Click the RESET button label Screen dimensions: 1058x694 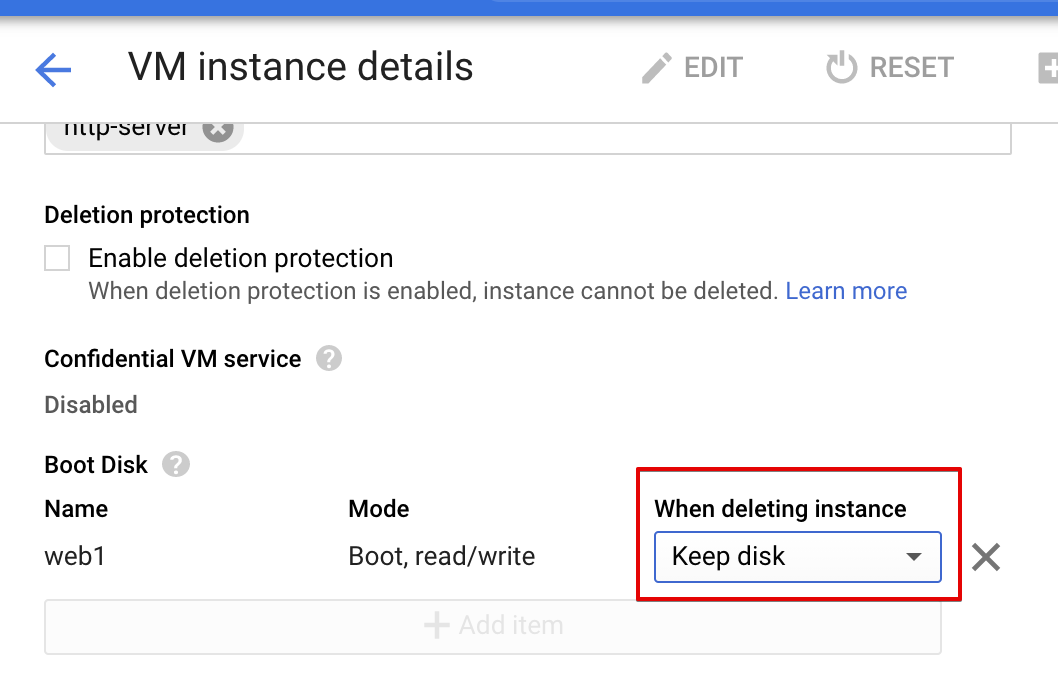point(912,67)
